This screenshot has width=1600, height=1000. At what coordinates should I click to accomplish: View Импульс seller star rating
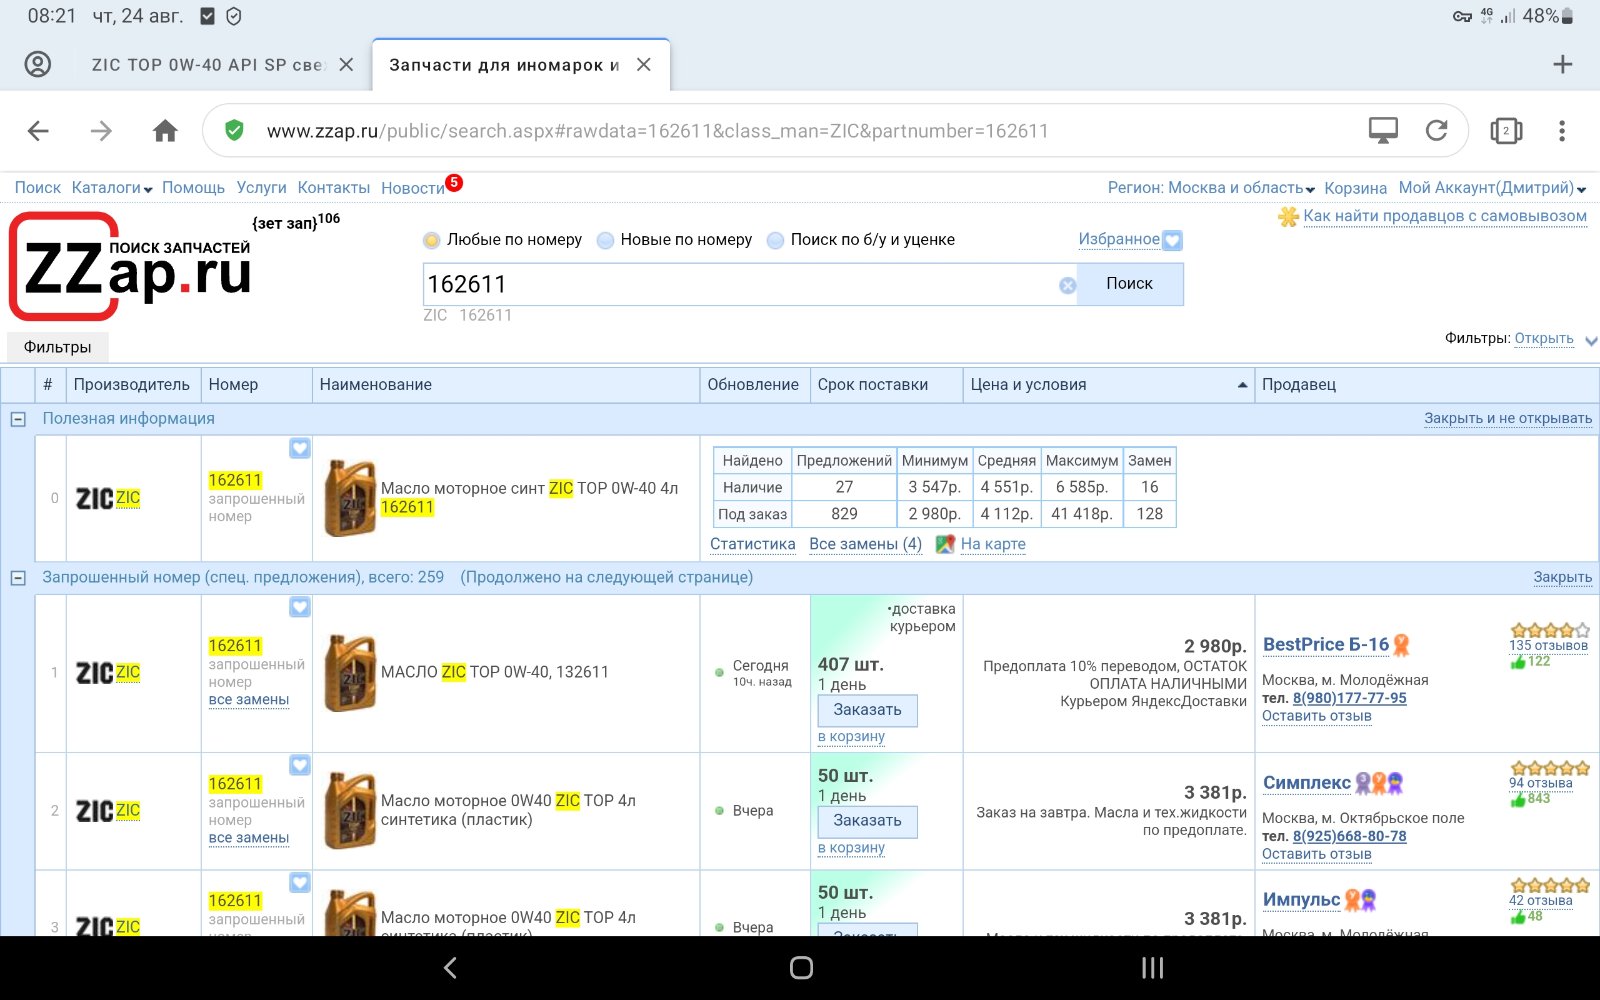1550,885
